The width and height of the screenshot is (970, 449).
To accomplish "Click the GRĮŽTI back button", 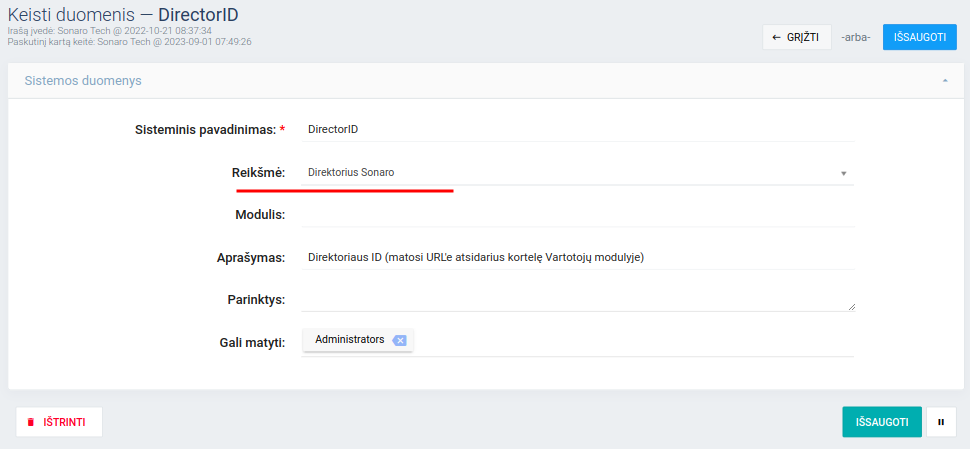I will pos(796,37).
